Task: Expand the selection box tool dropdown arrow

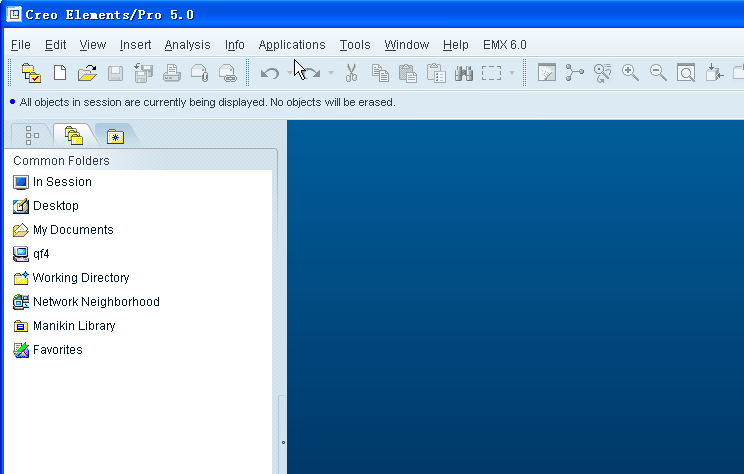Action: click(x=512, y=73)
